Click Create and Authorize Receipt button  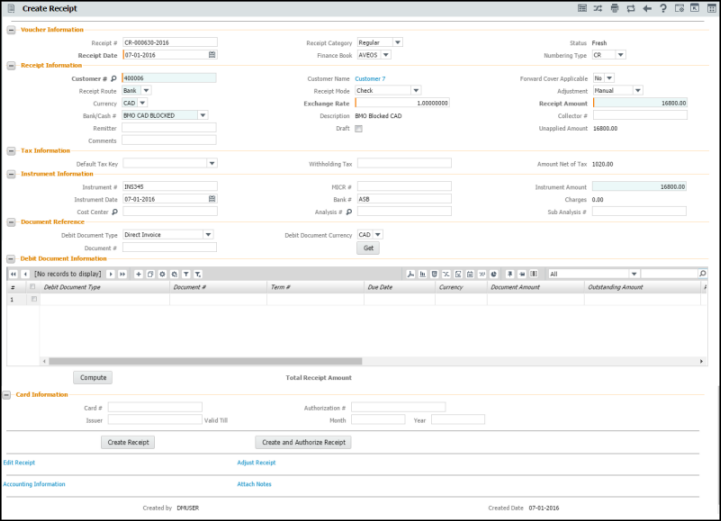tap(303, 442)
